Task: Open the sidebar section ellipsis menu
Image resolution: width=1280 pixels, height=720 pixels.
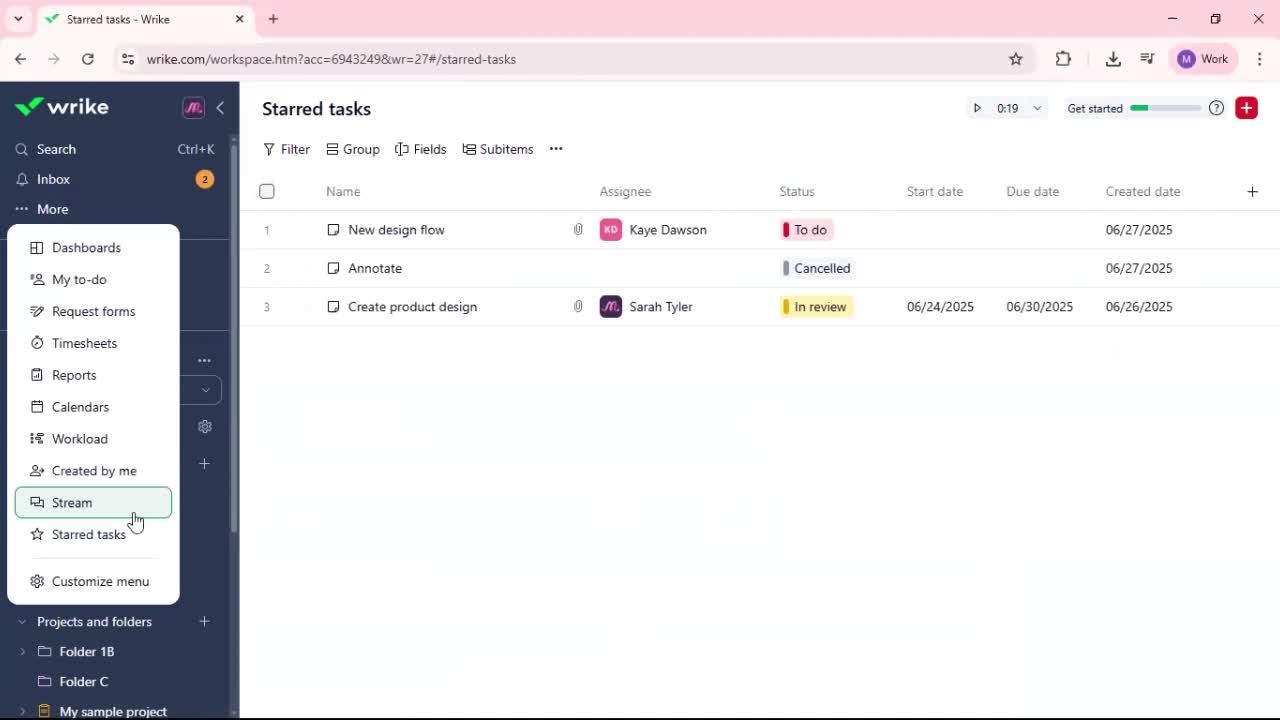Action: click(204, 360)
